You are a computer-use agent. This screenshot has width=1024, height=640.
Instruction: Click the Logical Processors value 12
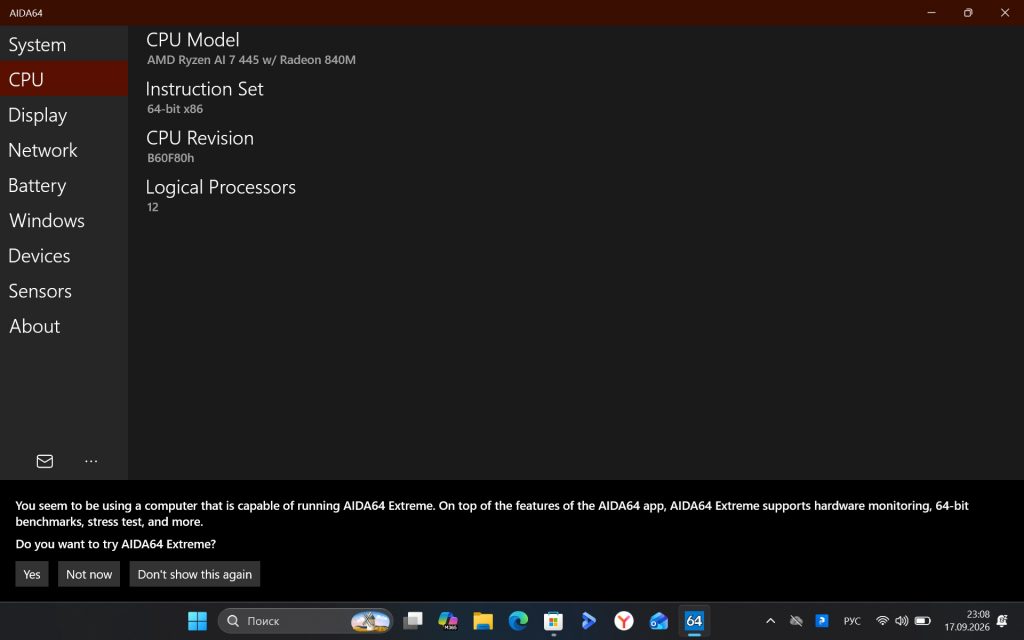pos(153,207)
